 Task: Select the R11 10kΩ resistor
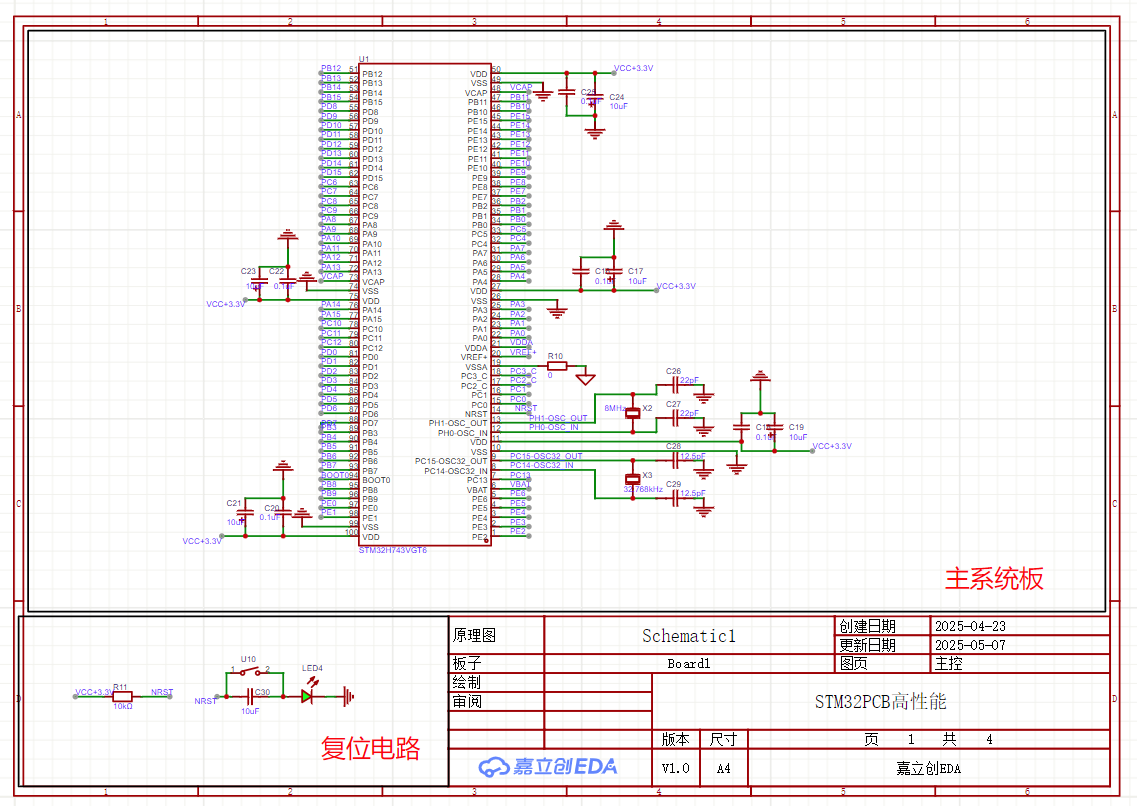click(122, 696)
